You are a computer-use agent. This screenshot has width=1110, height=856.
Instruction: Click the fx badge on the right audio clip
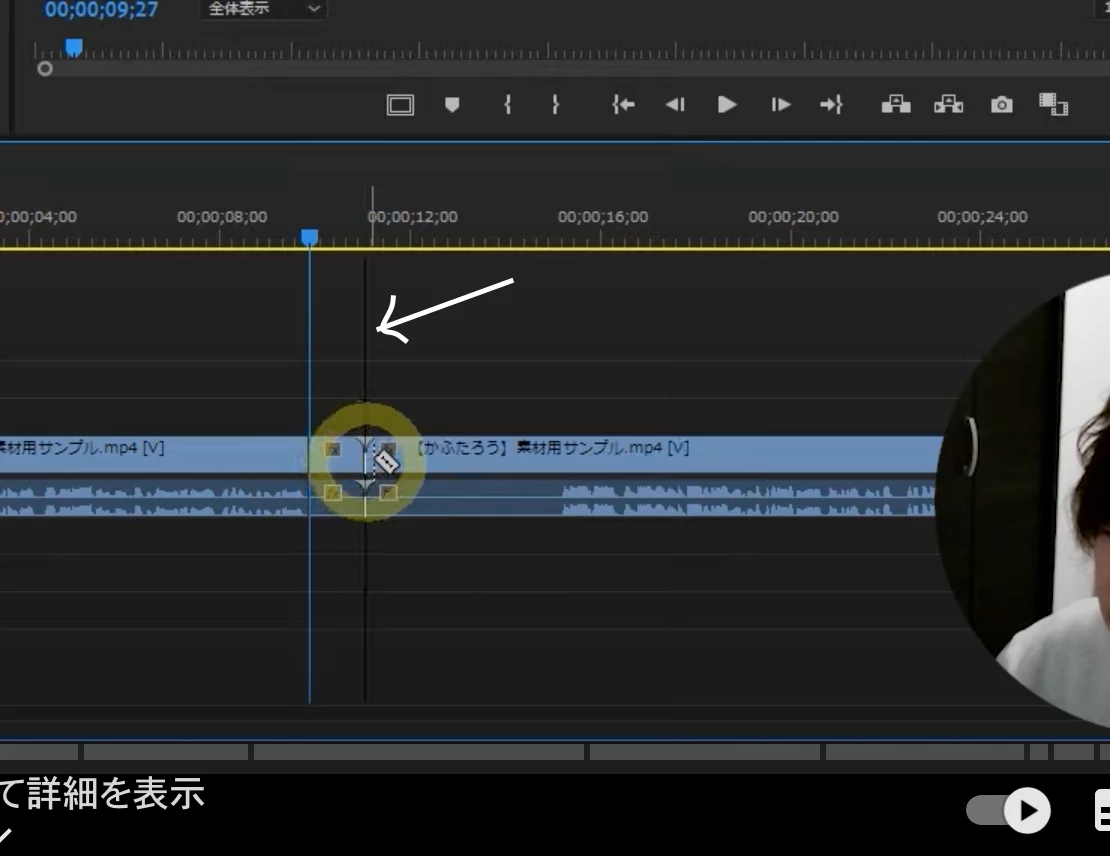[388, 492]
